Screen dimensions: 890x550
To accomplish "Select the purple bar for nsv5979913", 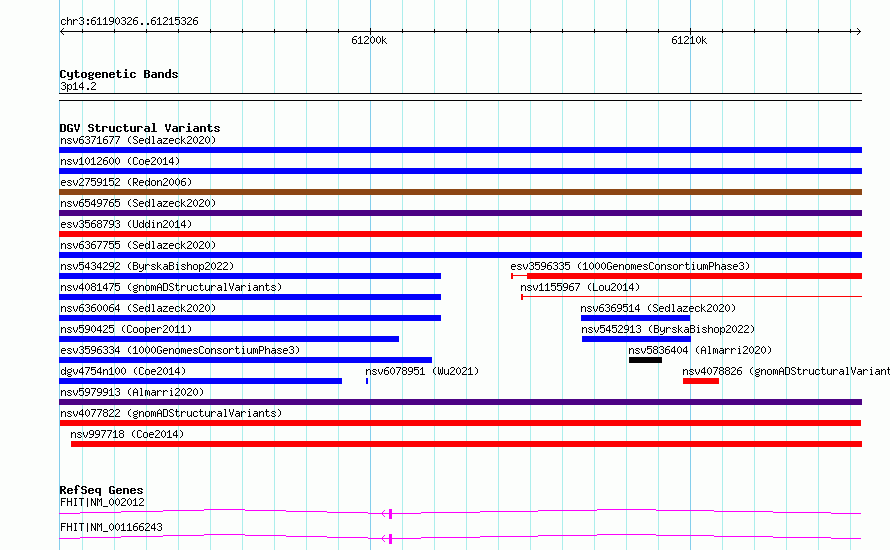I will pos(460,402).
